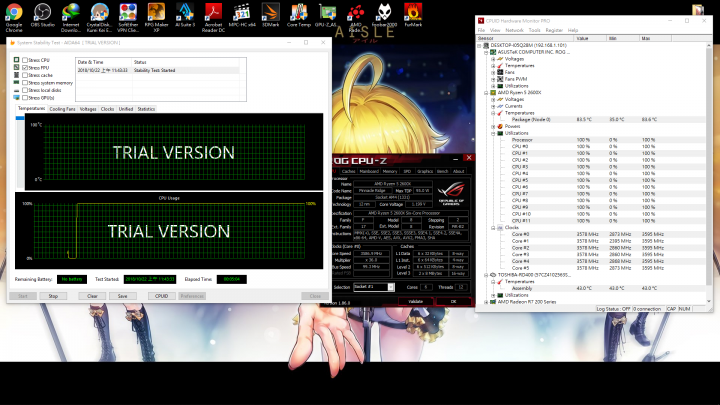Open the Register menu in HWMonitor
The width and height of the screenshot is (720, 405).
coord(554,30)
